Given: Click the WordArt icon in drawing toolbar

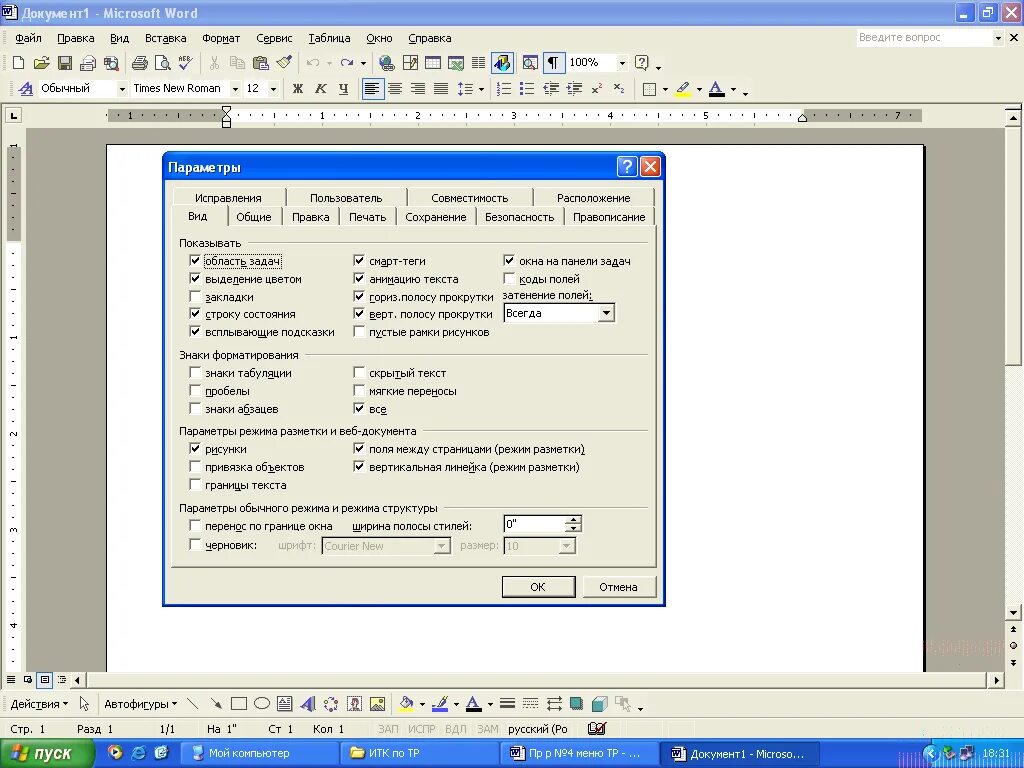Looking at the screenshot, I should click(x=308, y=703).
